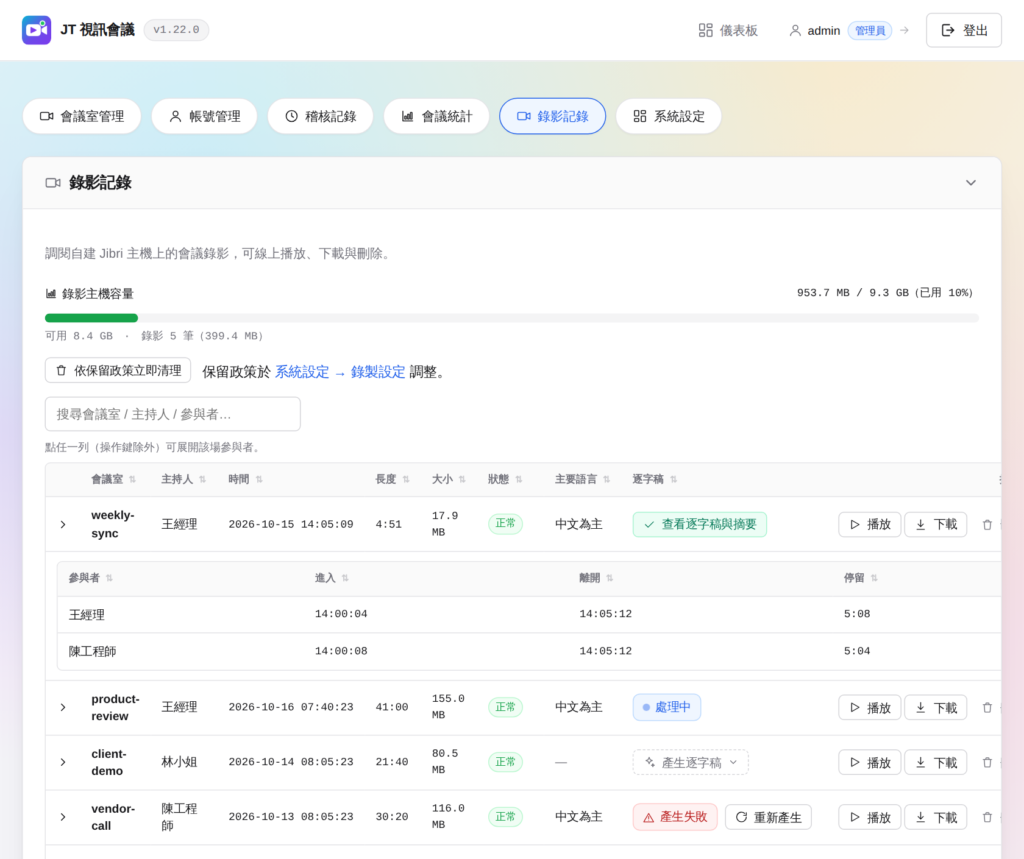Click the arrow icon beside 管理員 badge
The width and height of the screenshot is (1024, 859).
(904, 31)
